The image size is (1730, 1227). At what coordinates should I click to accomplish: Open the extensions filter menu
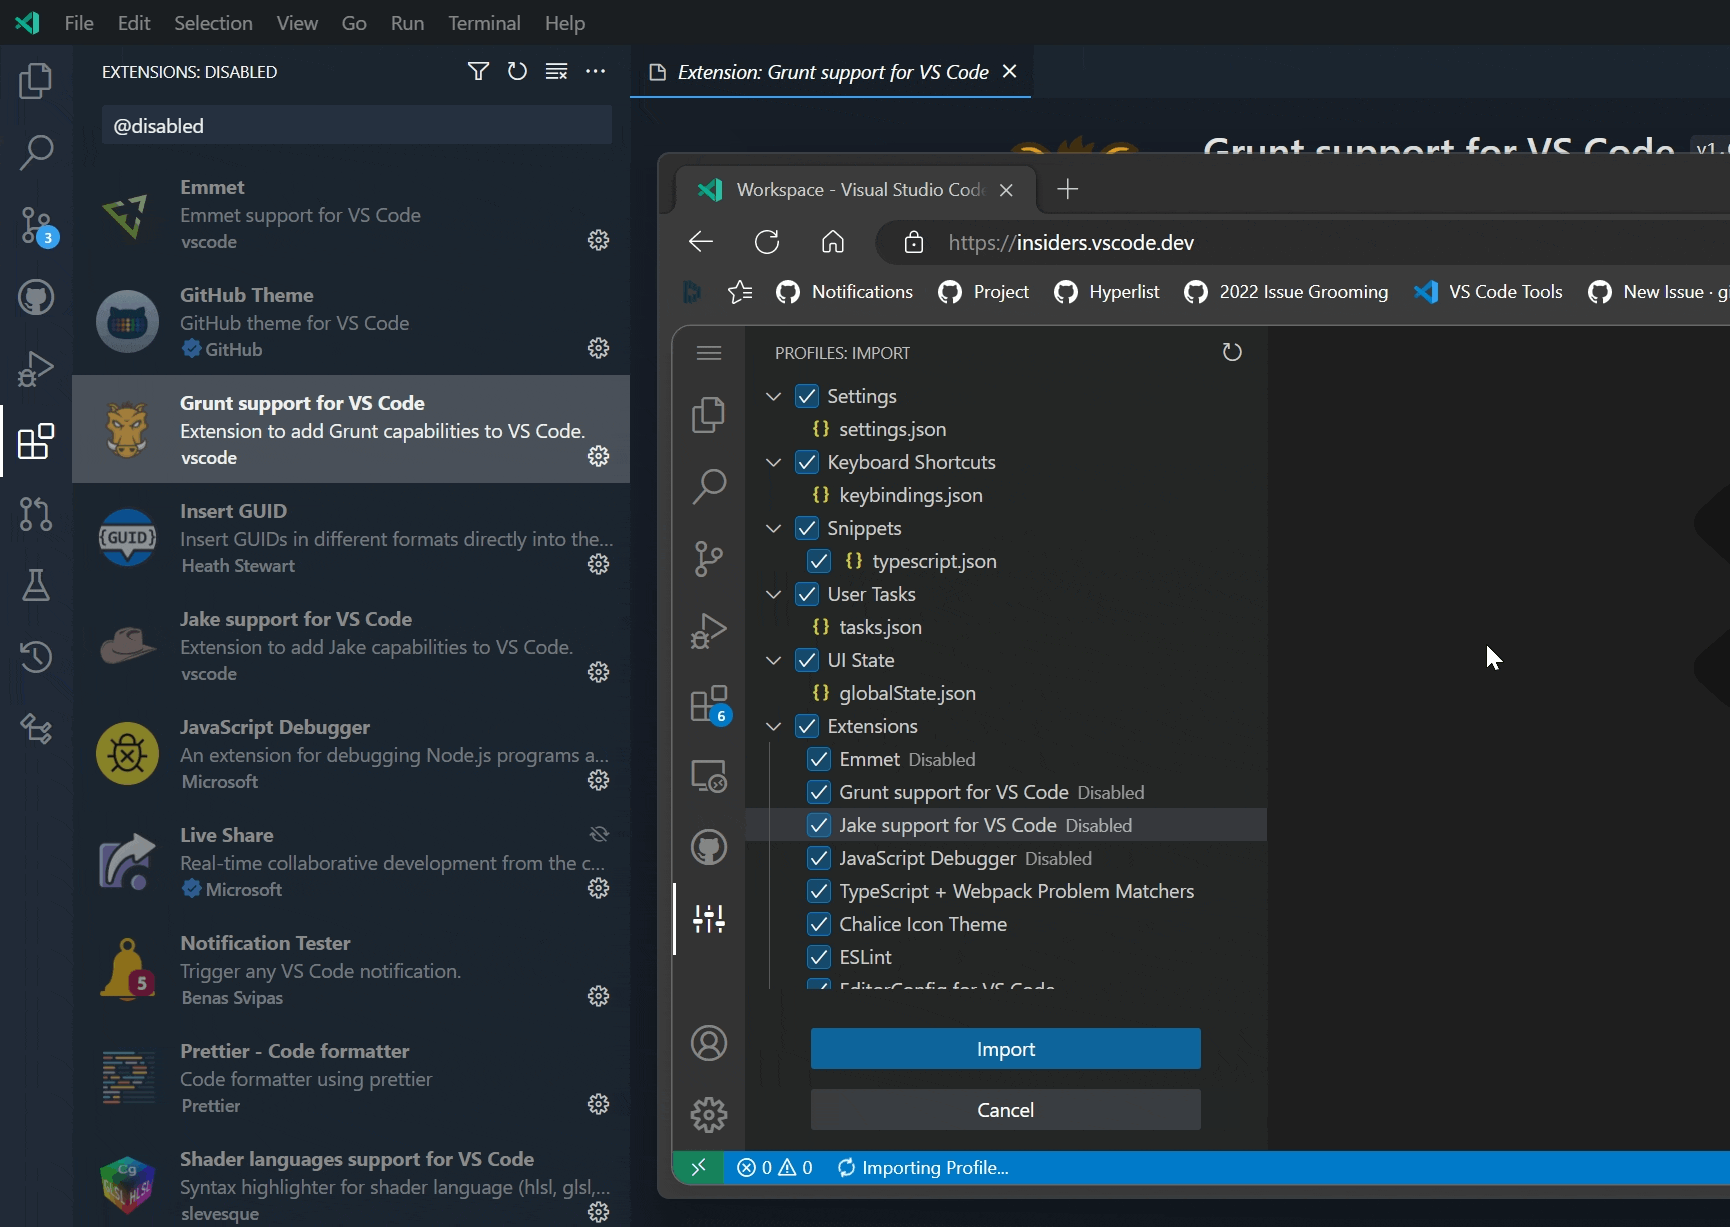click(478, 71)
